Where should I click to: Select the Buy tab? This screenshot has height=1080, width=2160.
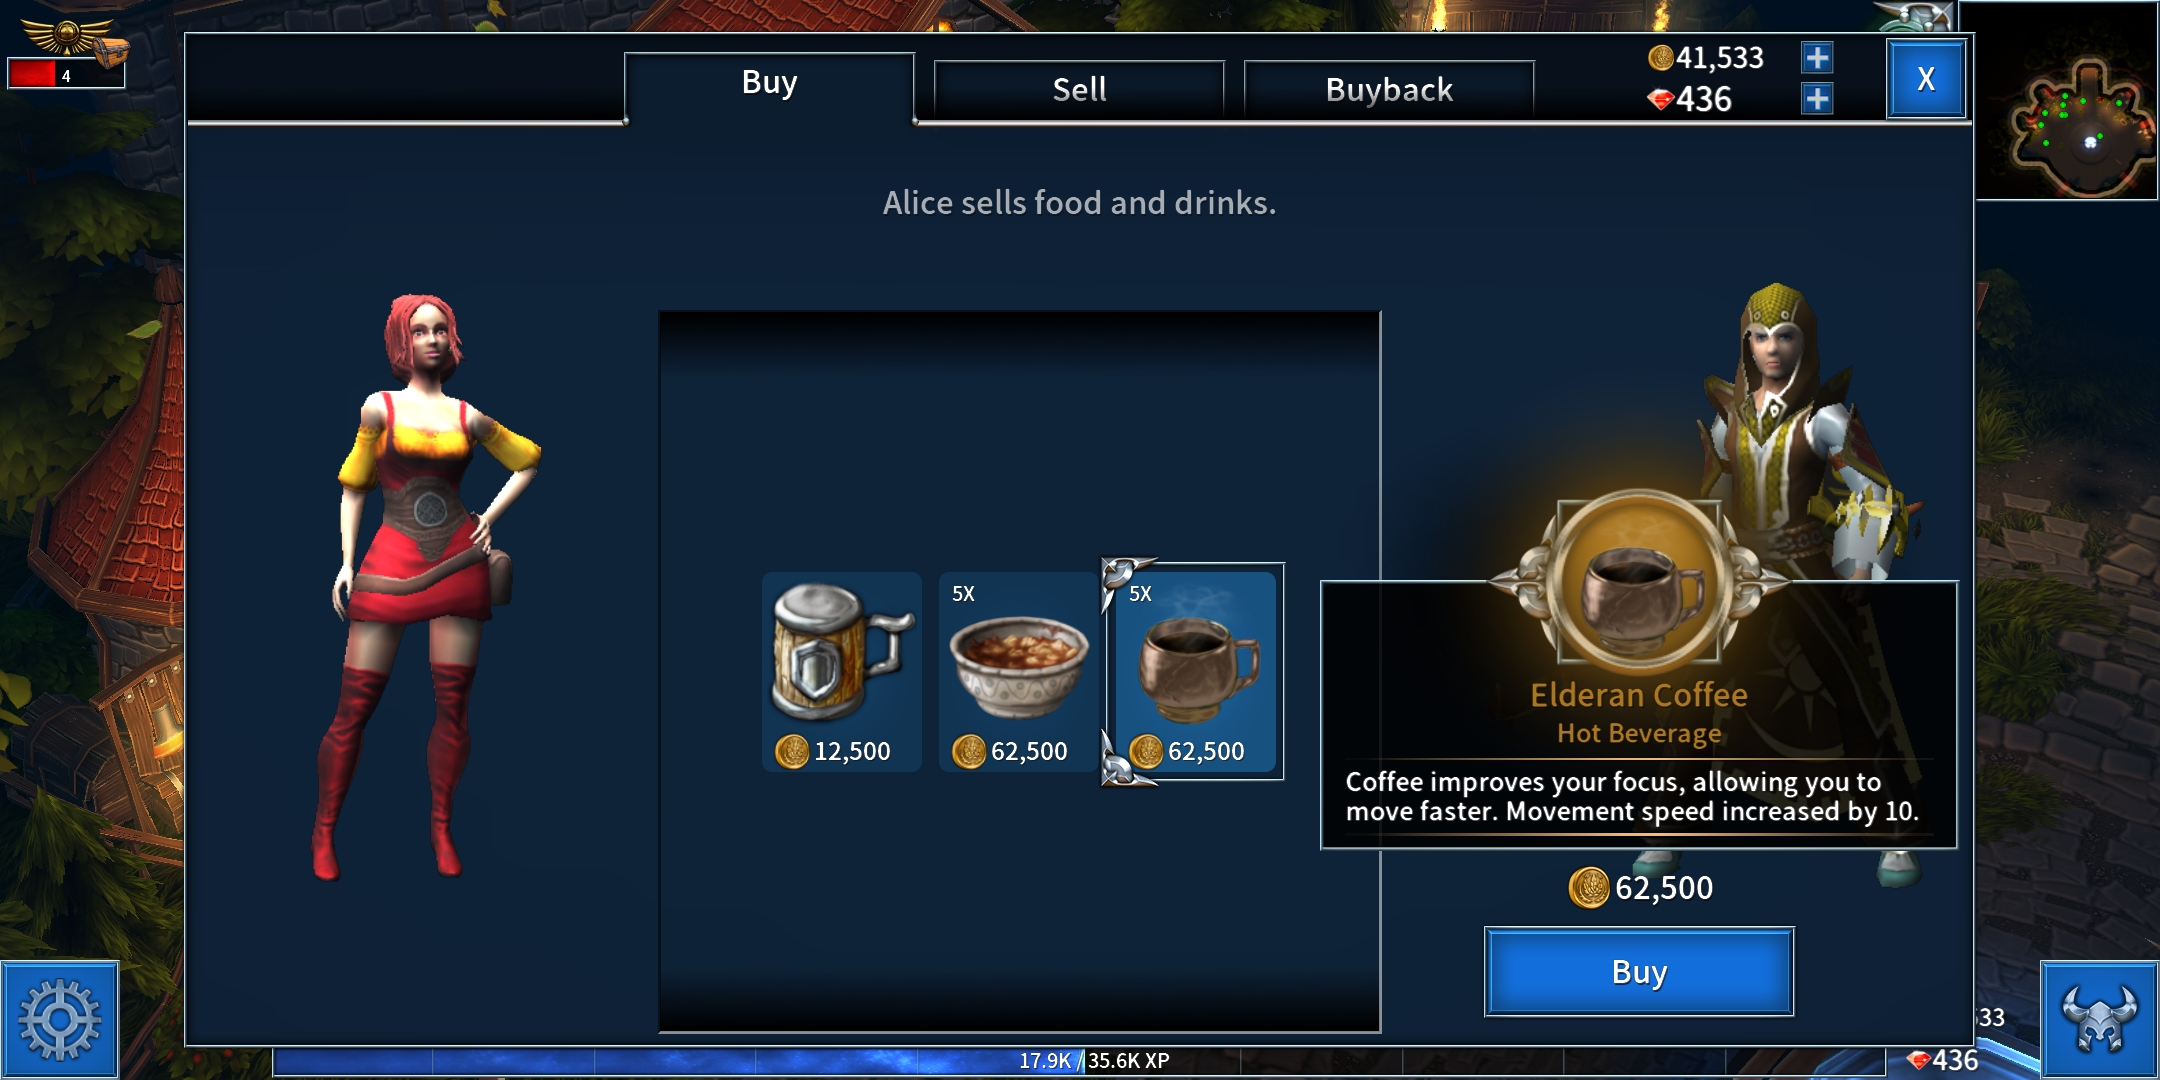coord(769,85)
